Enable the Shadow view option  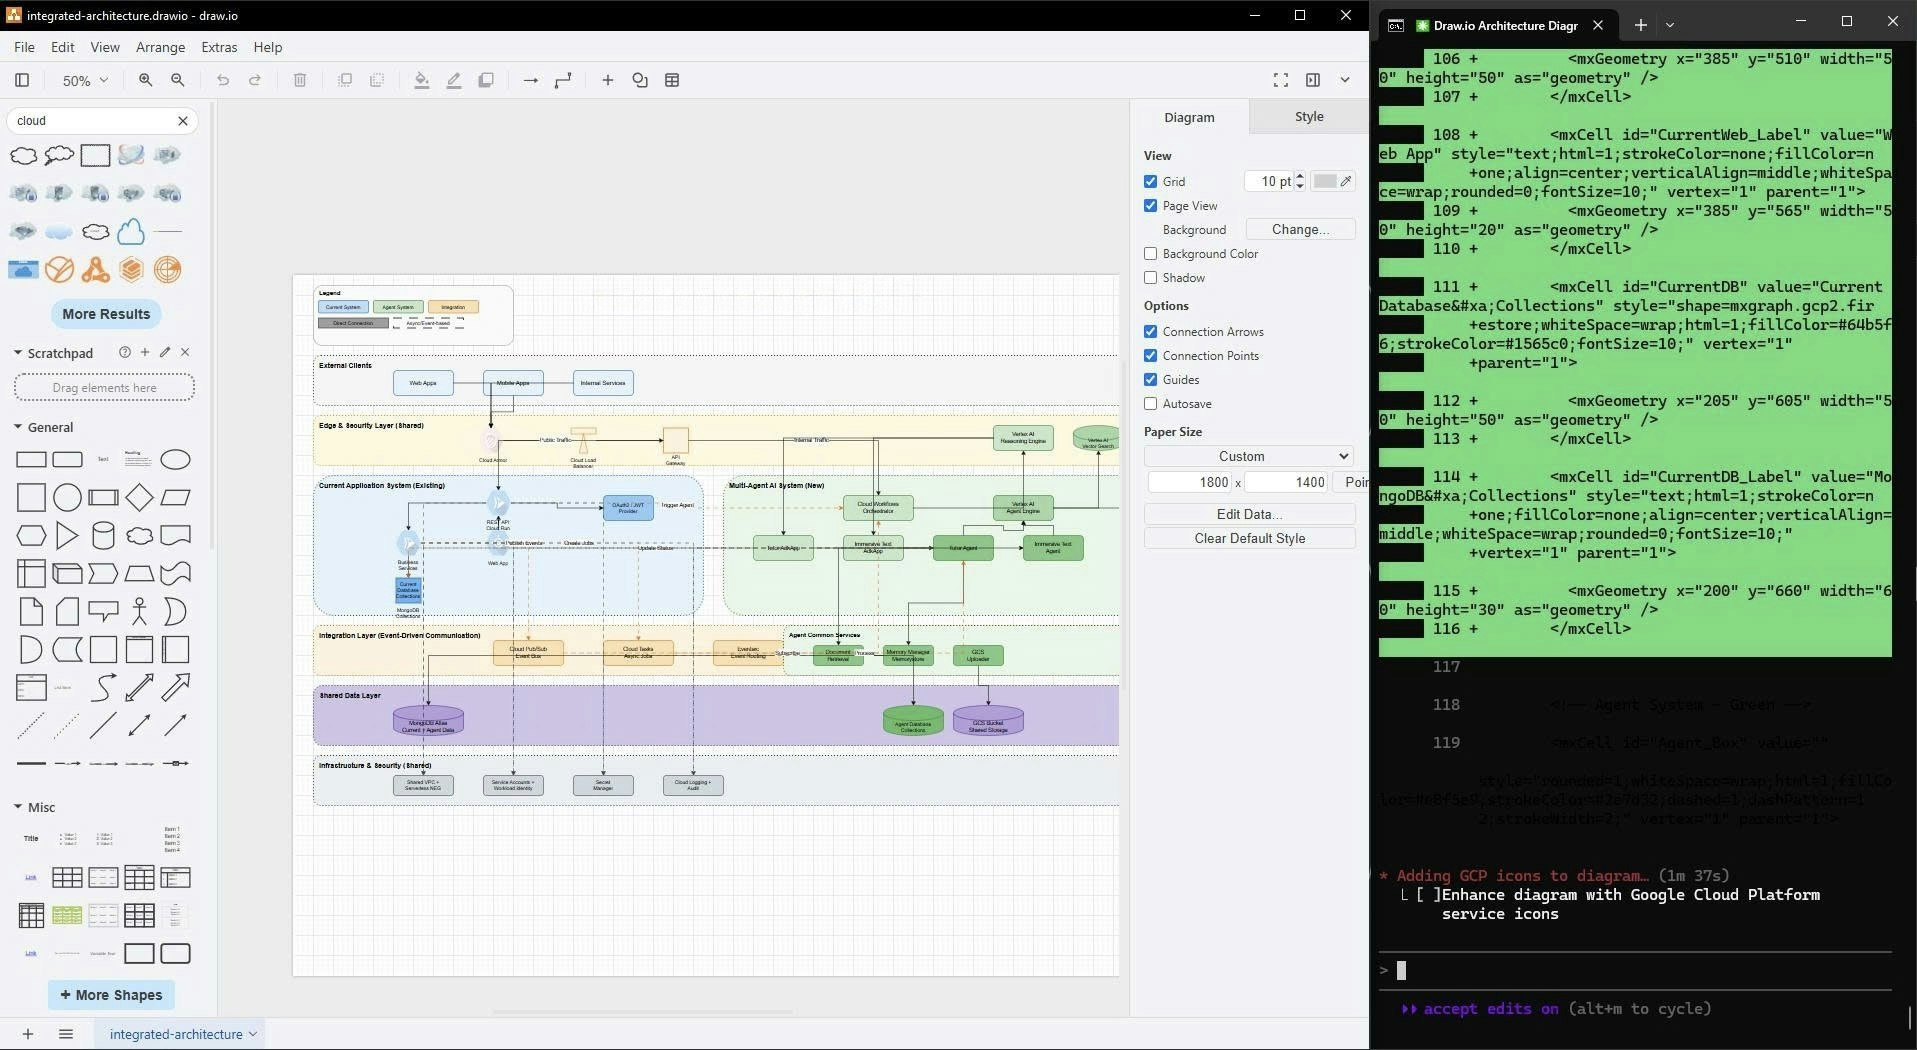click(x=1151, y=277)
